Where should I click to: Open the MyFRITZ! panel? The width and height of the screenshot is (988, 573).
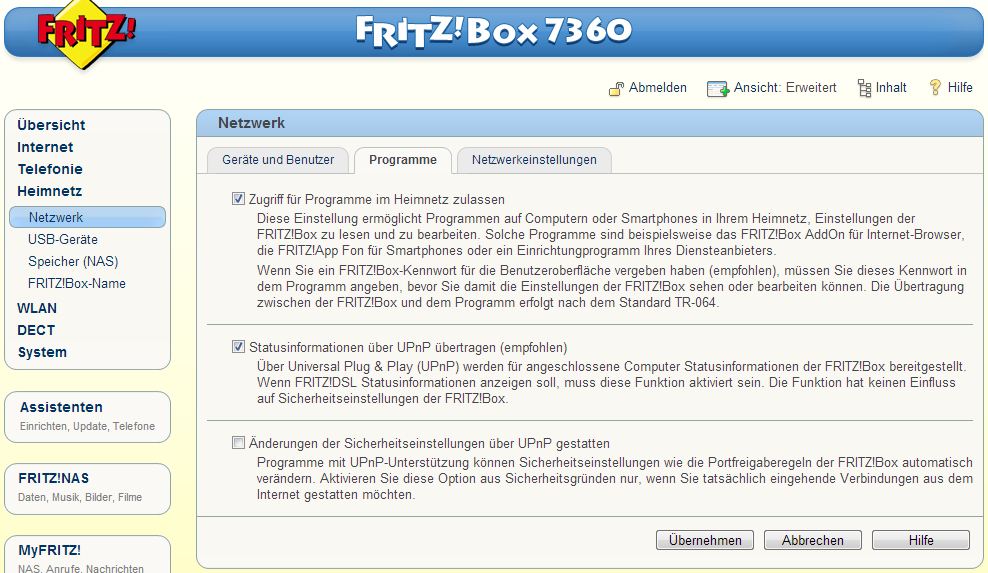click(x=88, y=555)
